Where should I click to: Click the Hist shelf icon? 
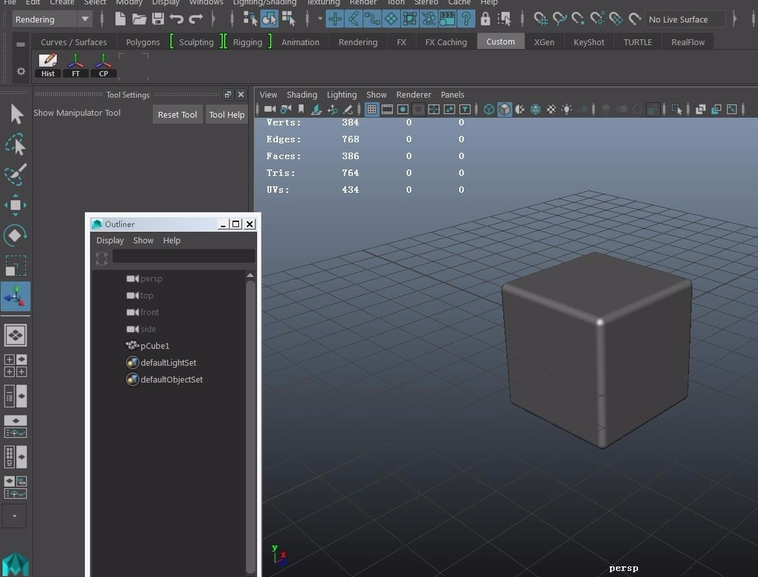pos(47,65)
